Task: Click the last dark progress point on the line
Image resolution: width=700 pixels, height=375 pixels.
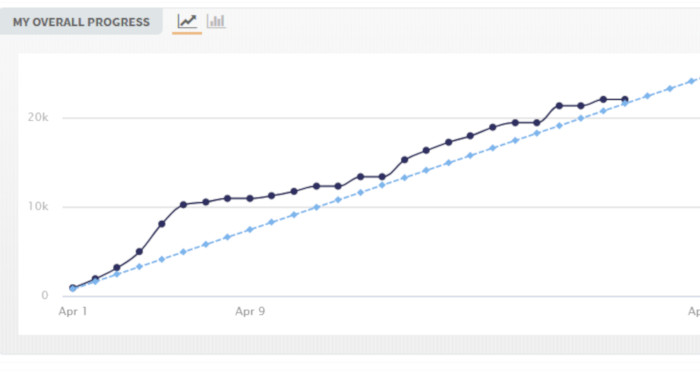Action: [x=625, y=100]
